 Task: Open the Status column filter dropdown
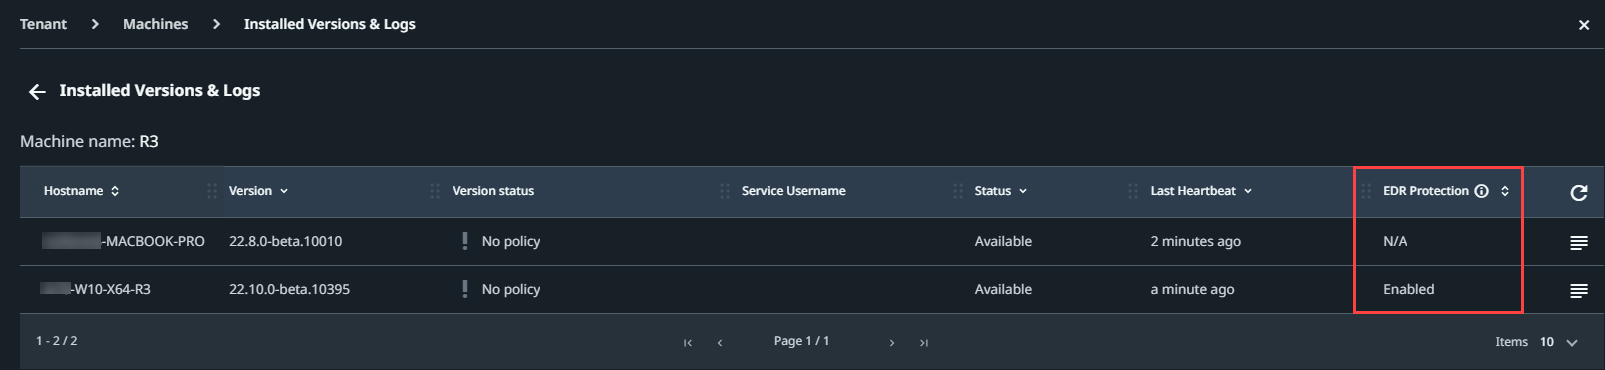[1023, 191]
